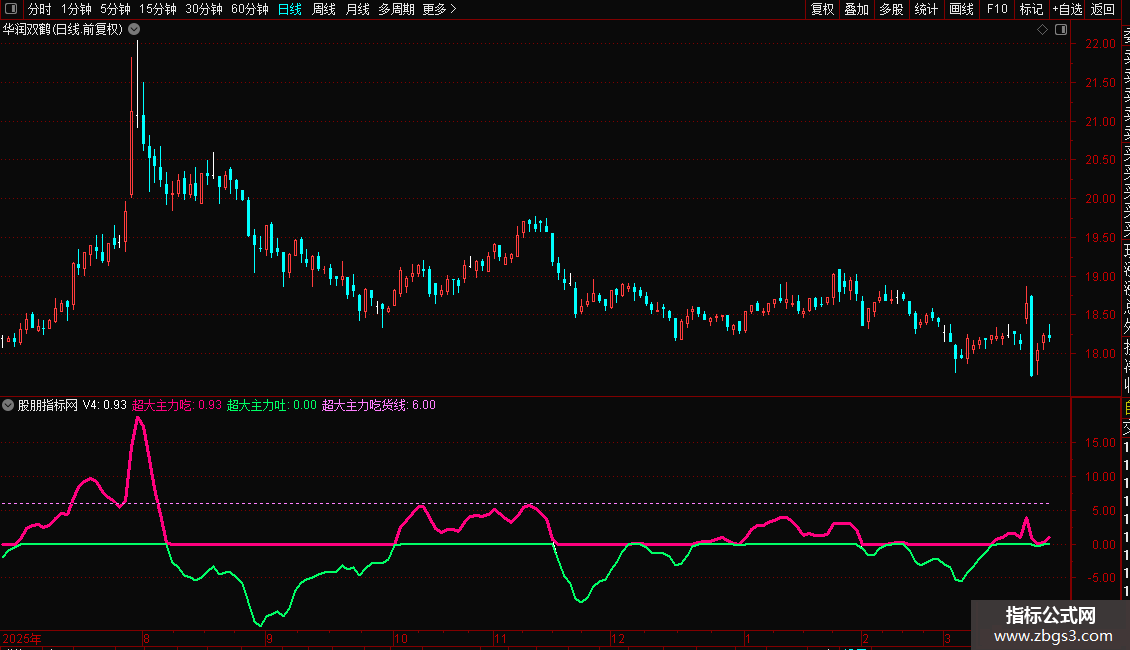
Task: Add stock with +自选 button
Action: pos(1067,9)
